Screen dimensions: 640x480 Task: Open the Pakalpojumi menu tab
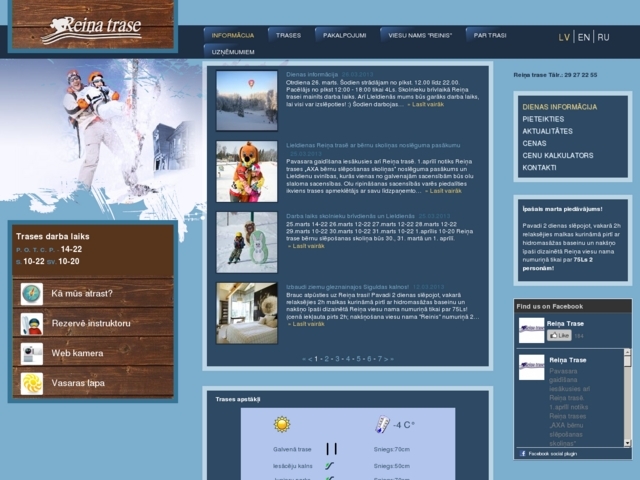tap(344, 35)
